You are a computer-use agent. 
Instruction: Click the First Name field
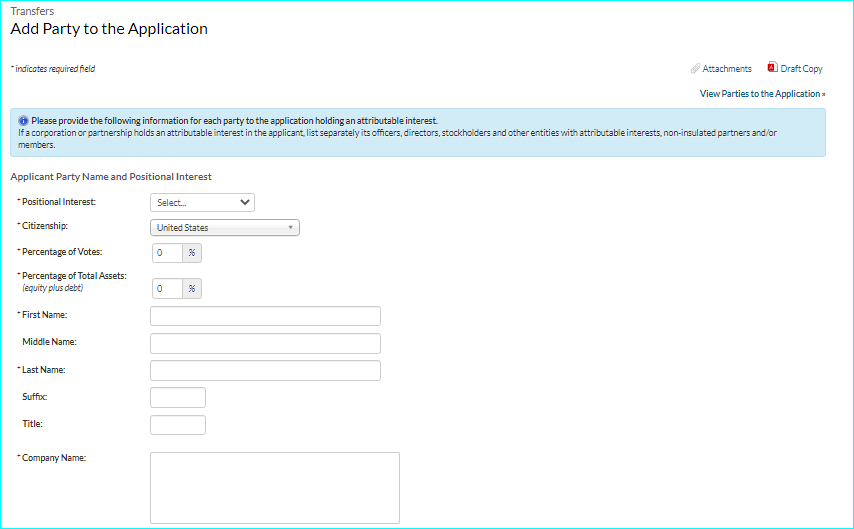coord(265,316)
